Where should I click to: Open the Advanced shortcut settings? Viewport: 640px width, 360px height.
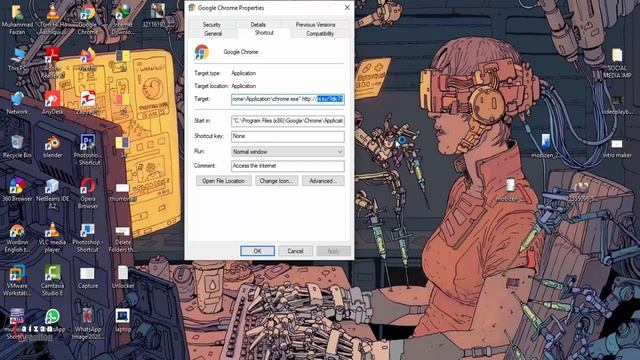tap(323, 181)
